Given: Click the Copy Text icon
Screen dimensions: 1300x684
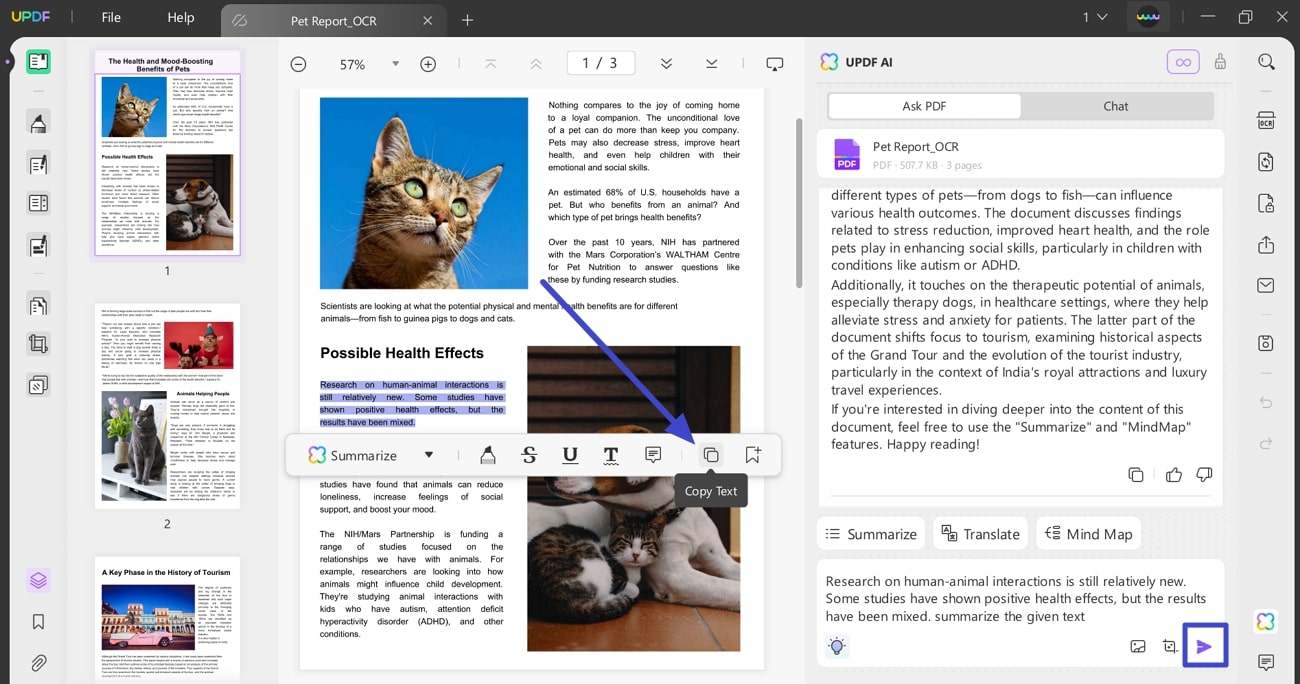Looking at the screenshot, I should coord(710,454).
